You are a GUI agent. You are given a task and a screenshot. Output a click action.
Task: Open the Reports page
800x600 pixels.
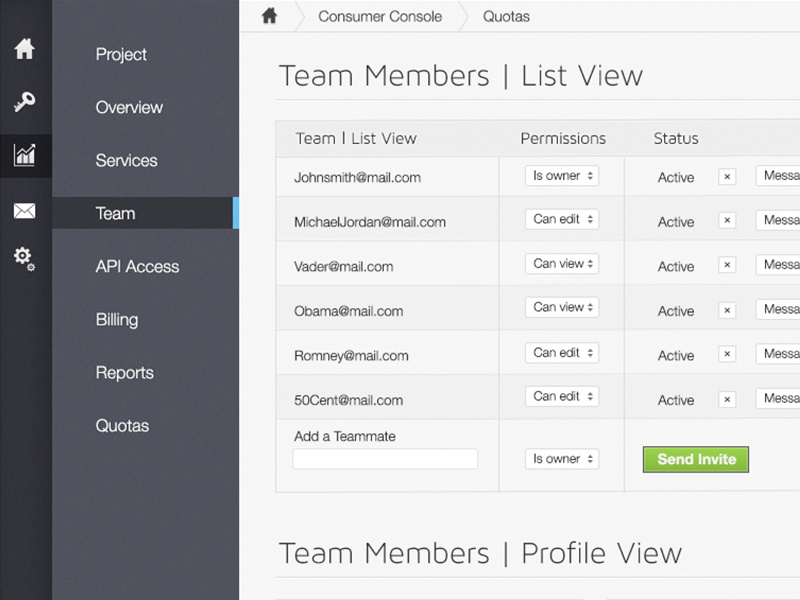(124, 372)
